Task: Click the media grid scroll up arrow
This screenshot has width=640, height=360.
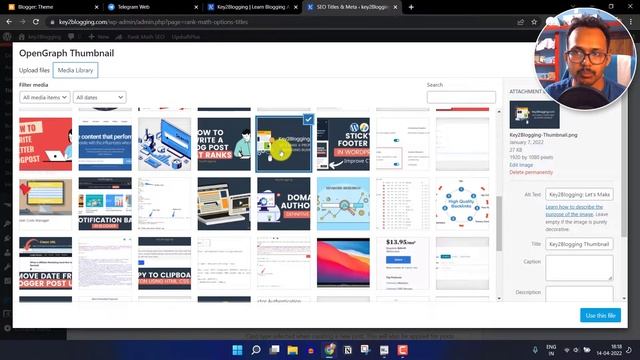Action: pos(499,111)
